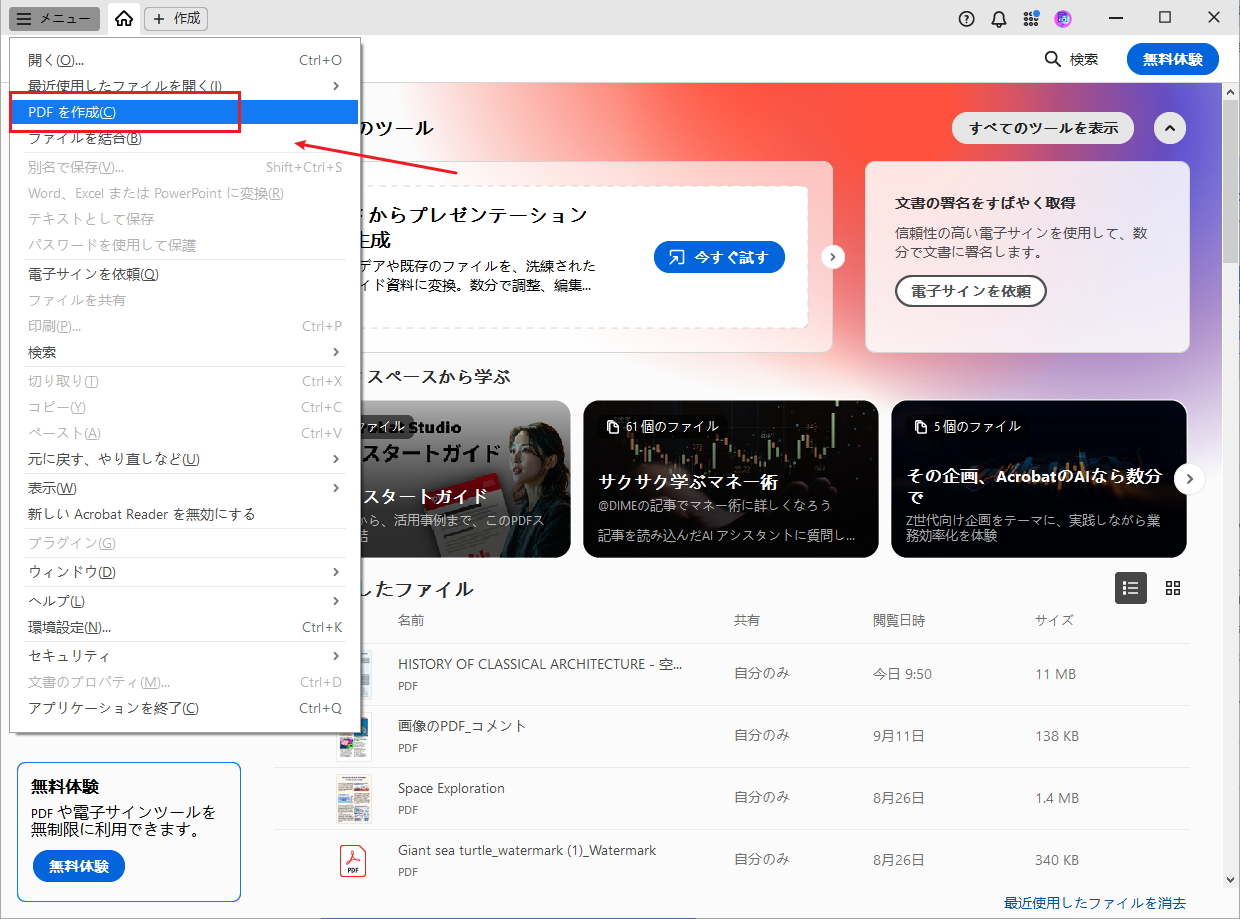The width and height of the screenshot is (1240, 919).
Task: Expand the セキュリティ submenu
Action: (185, 656)
